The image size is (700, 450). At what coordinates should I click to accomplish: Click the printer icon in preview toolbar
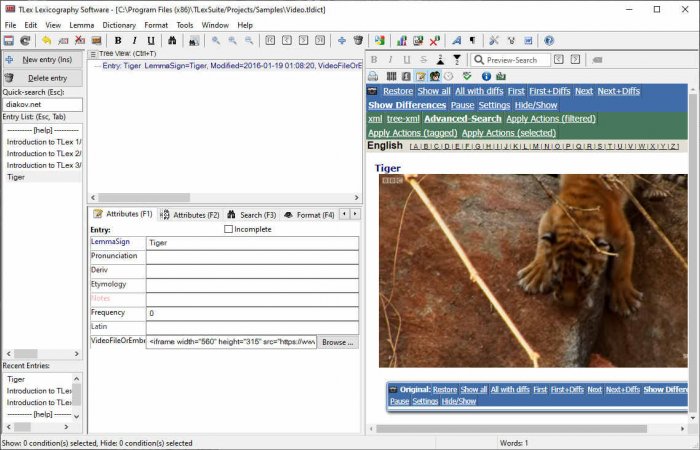coord(374,76)
